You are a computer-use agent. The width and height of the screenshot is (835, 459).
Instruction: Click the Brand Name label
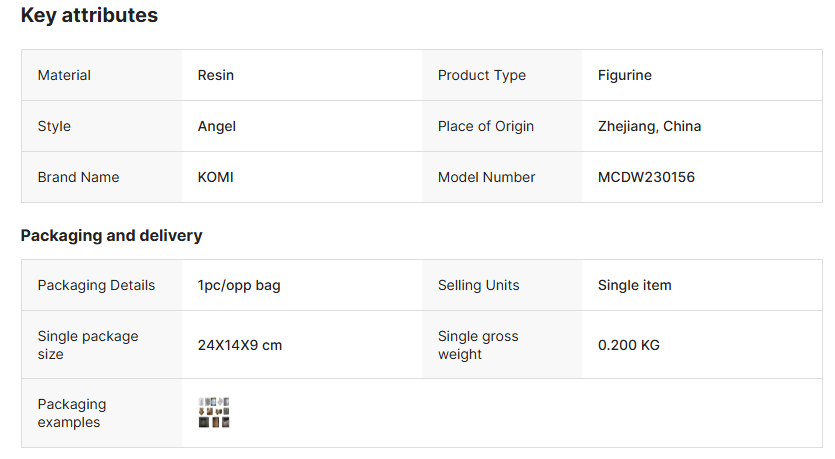coord(78,177)
